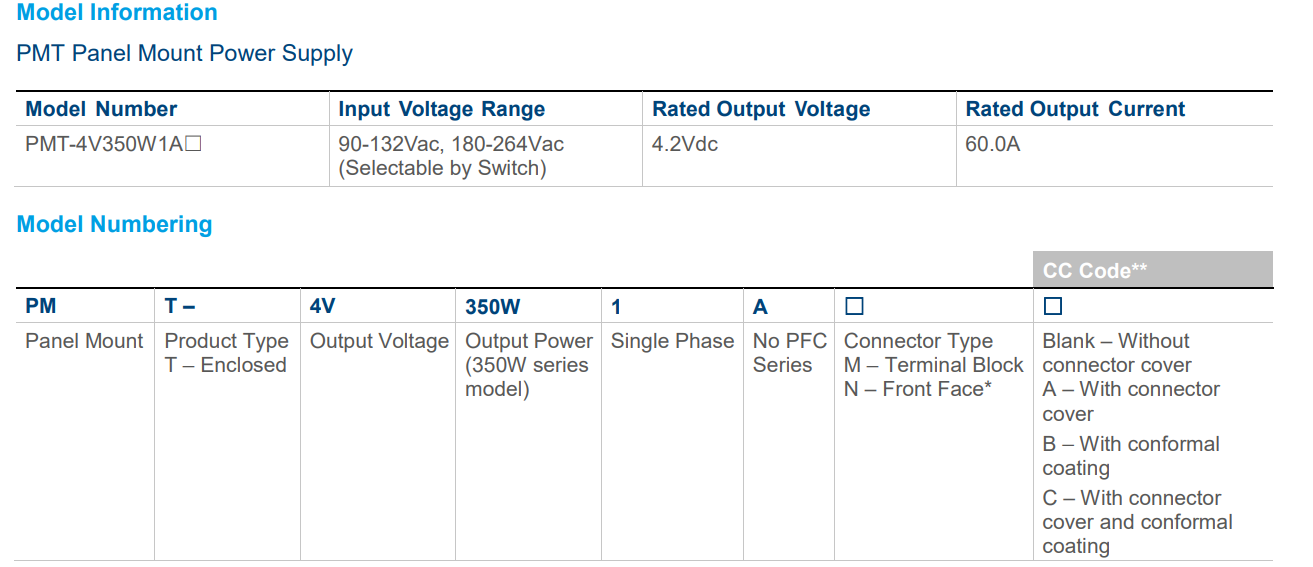Click the bold PM code cell
The image size is (1313, 567).
(41, 307)
